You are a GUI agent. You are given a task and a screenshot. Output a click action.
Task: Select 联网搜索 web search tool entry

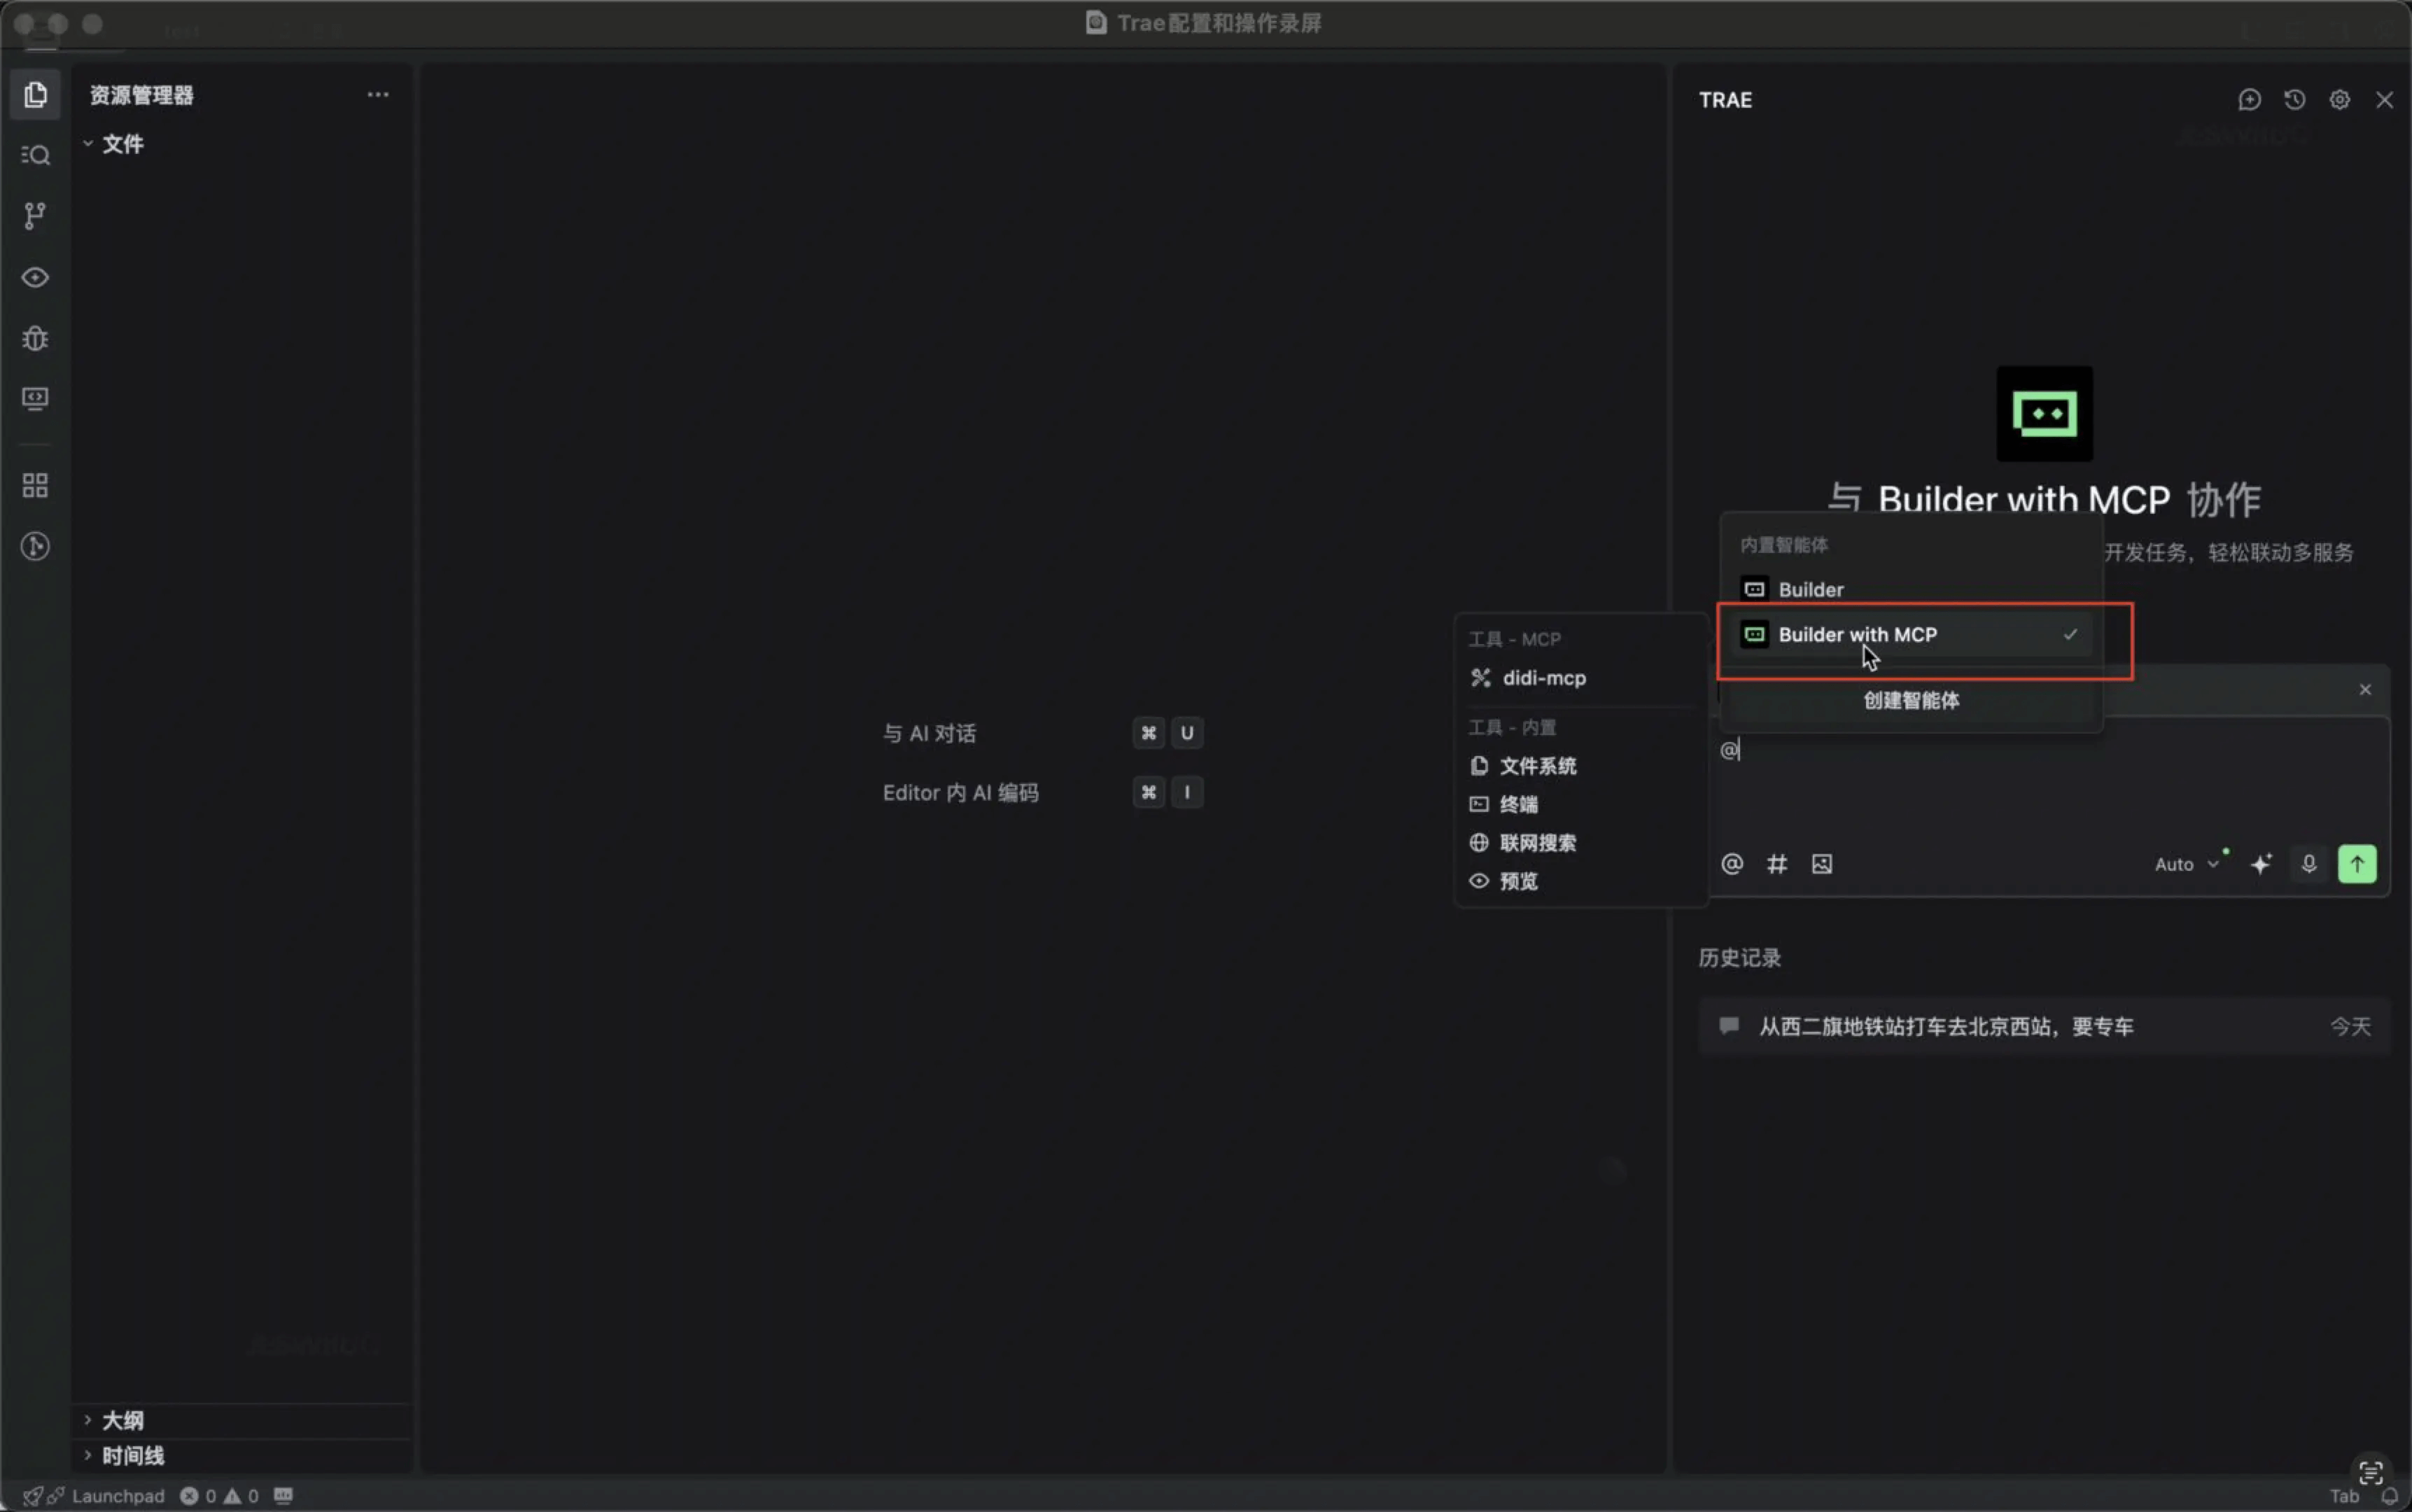point(1537,843)
